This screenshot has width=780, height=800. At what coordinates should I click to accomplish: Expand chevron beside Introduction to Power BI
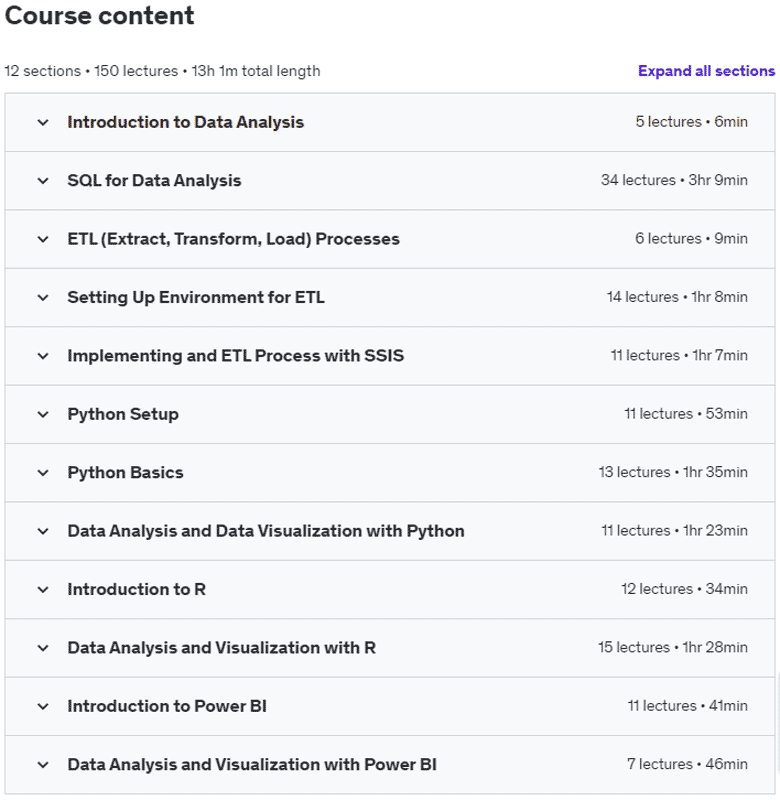click(x=43, y=707)
